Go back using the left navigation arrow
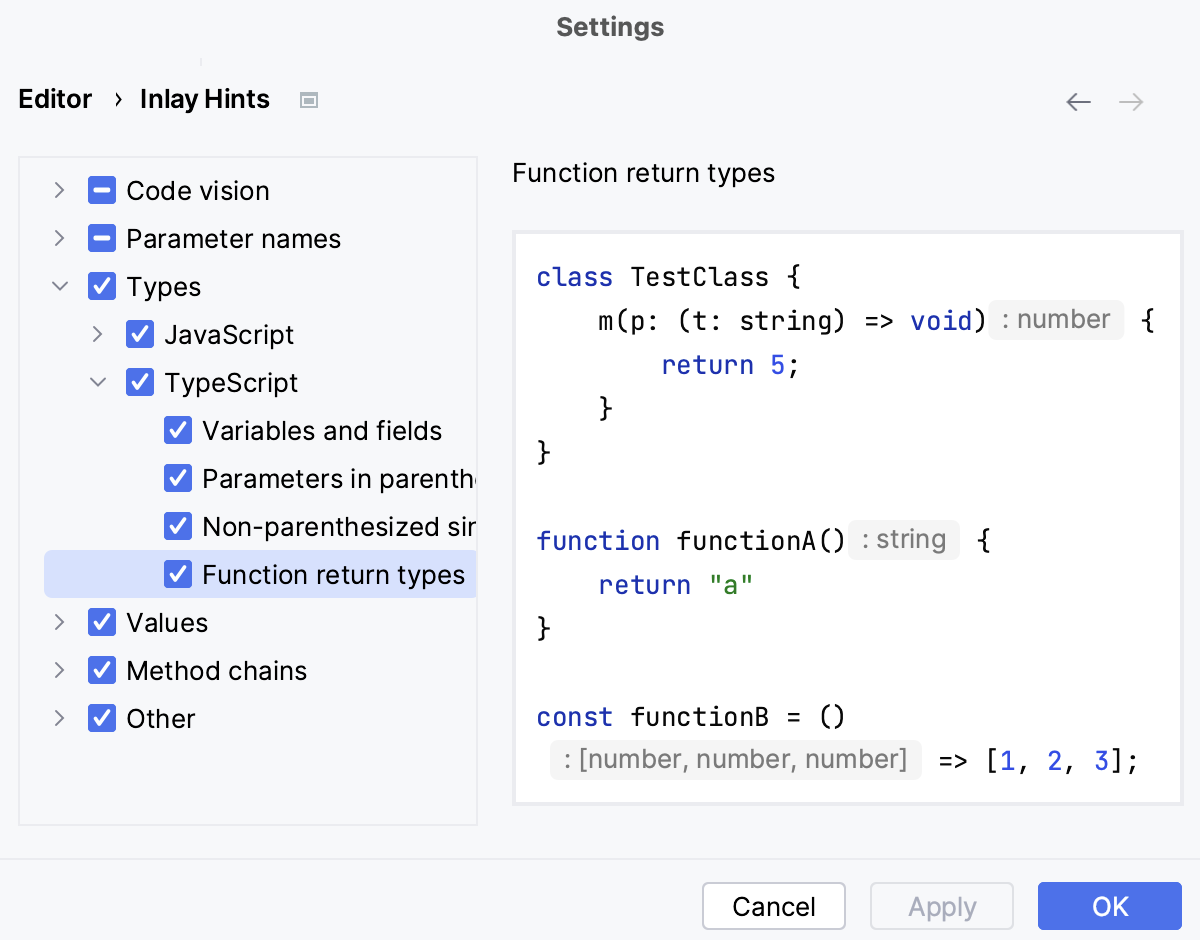The image size is (1200, 940). tap(1078, 101)
